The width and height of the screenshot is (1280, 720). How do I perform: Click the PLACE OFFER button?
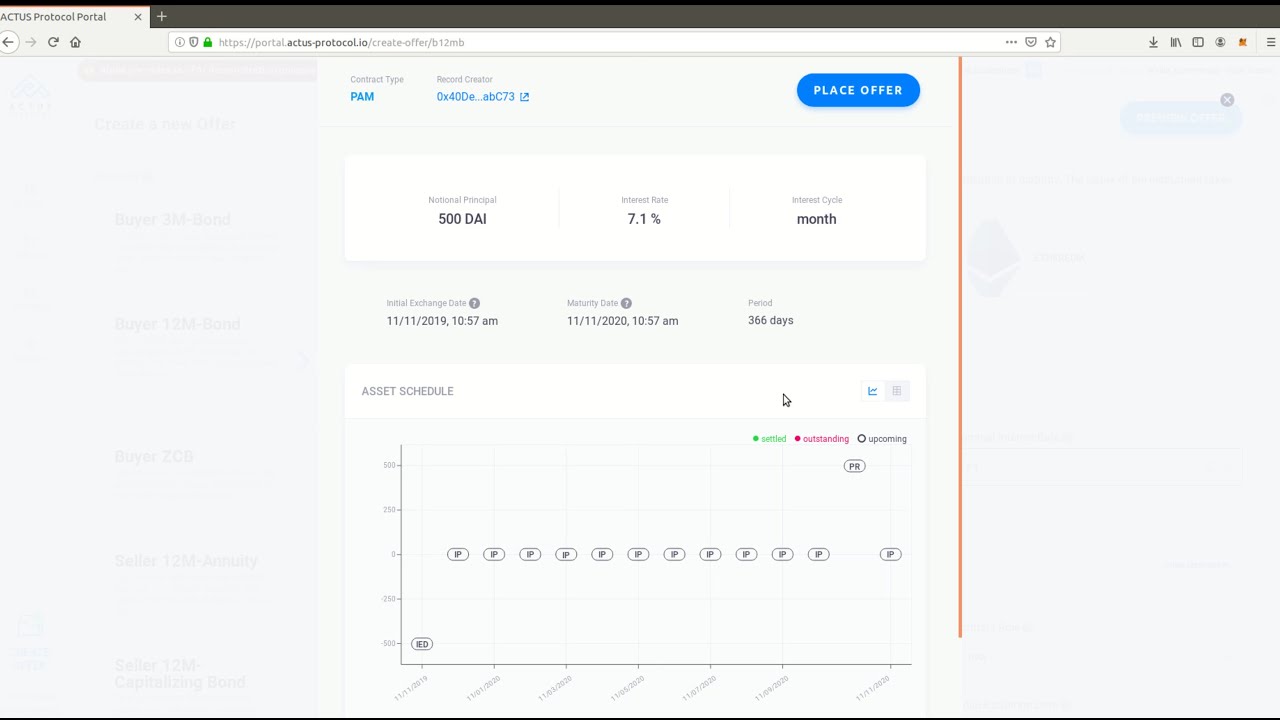[858, 90]
